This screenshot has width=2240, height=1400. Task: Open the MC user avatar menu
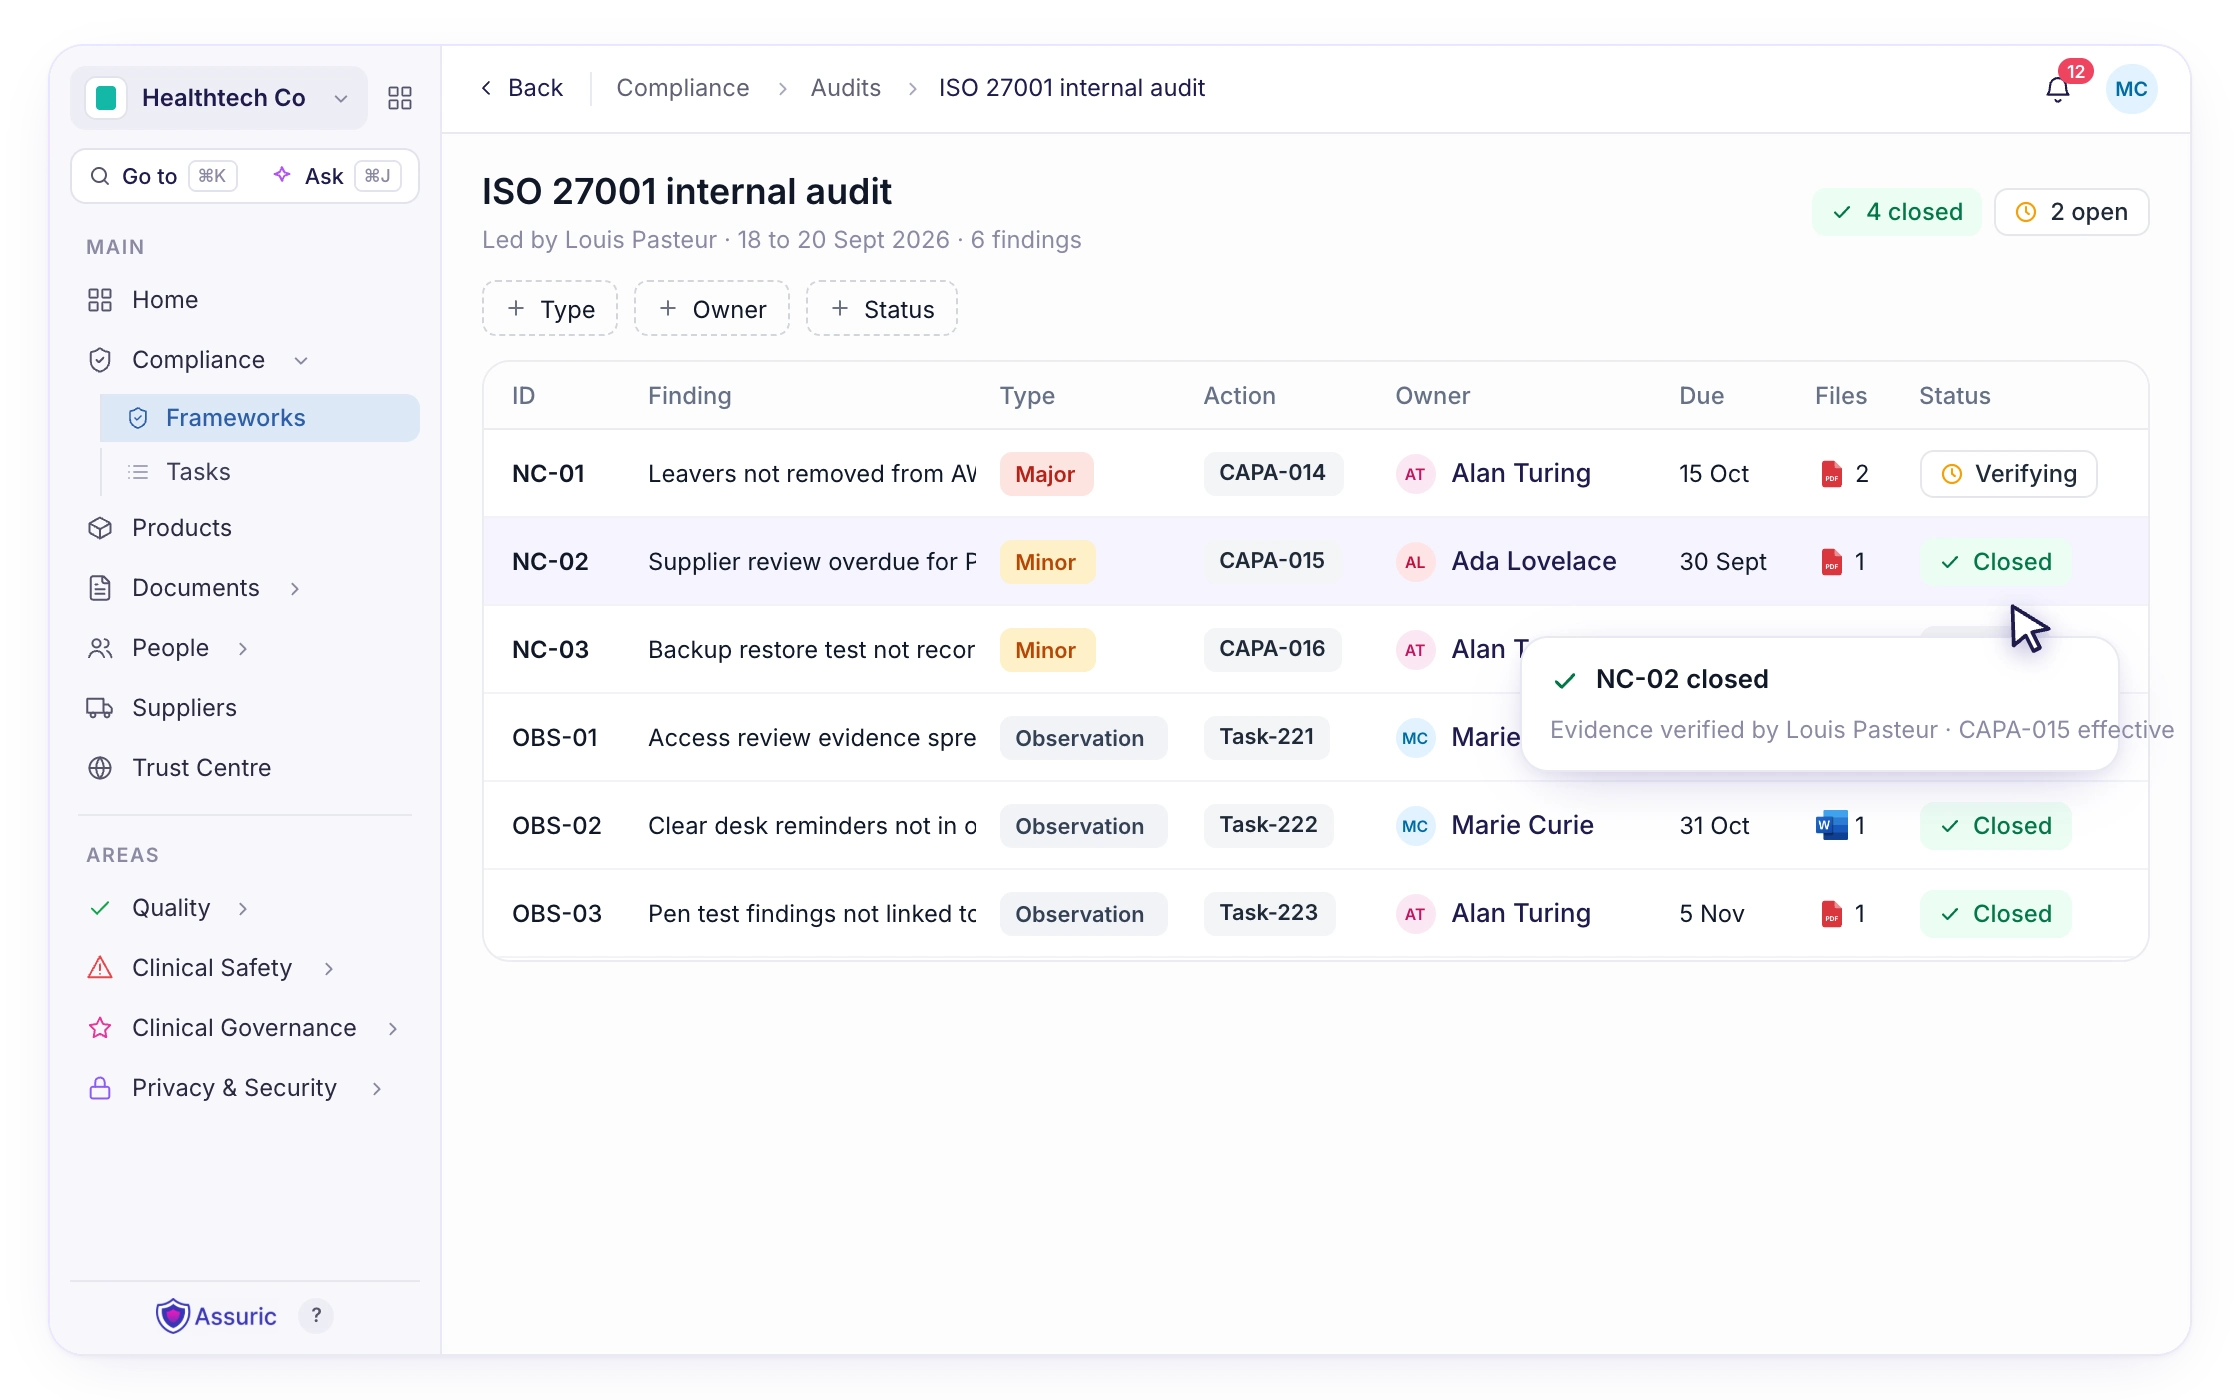click(2131, 89)
